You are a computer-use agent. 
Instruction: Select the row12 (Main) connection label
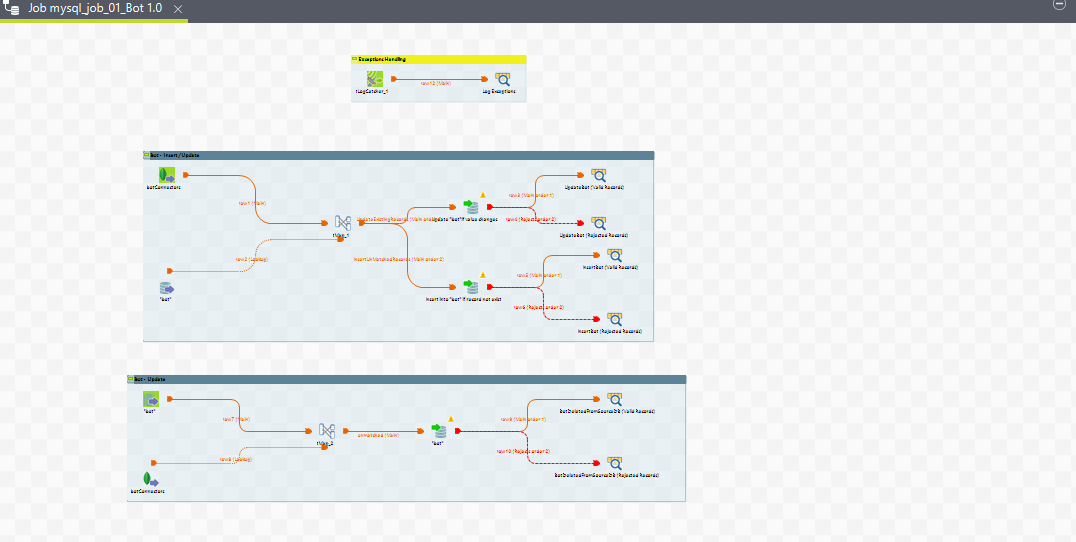(x=435, y=83)
